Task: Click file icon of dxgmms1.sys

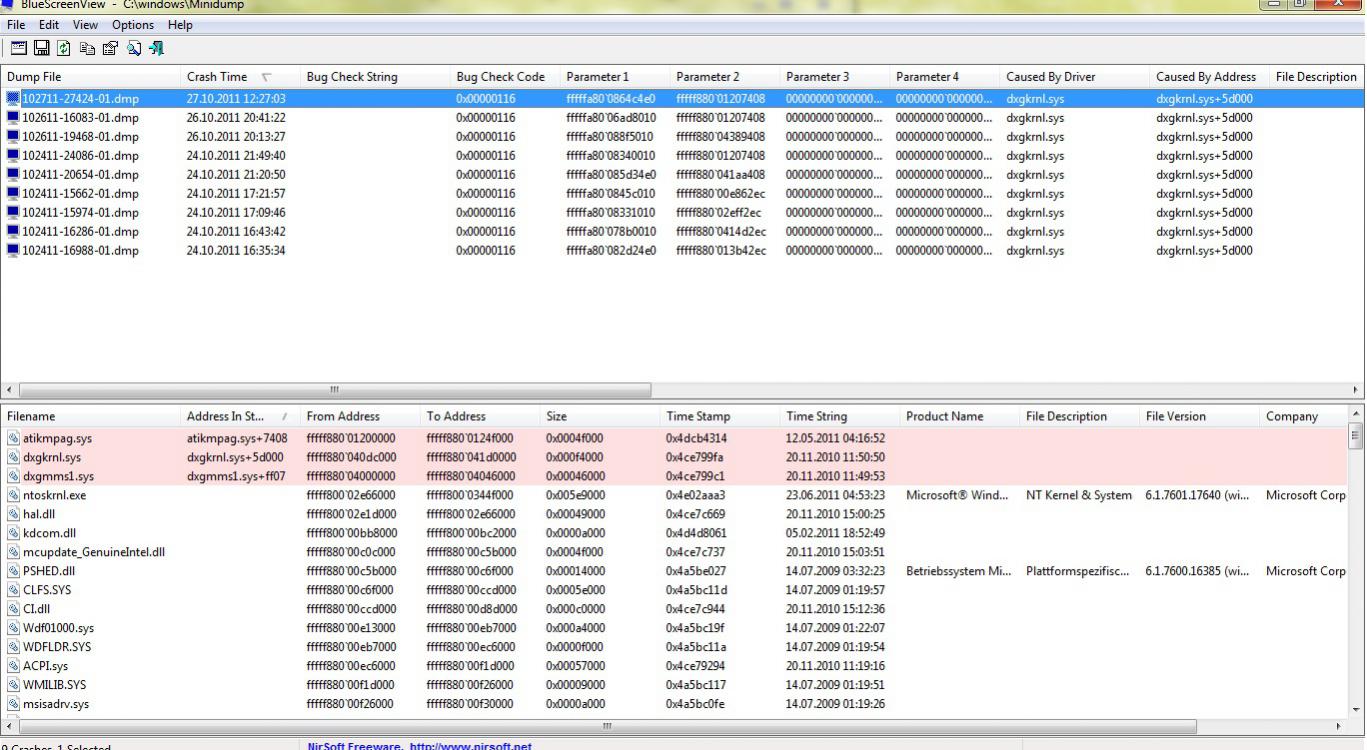Action: pos(13,476)
